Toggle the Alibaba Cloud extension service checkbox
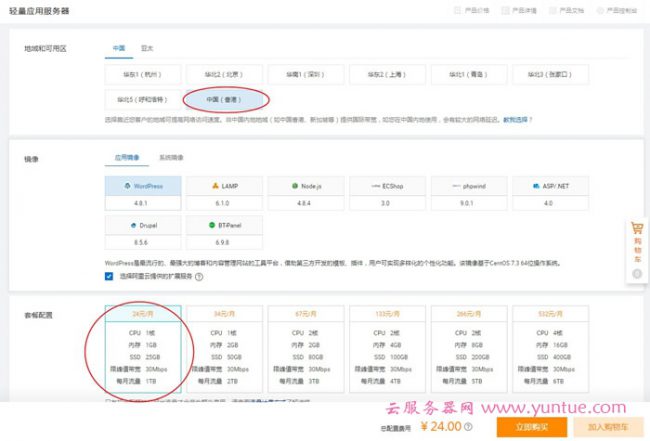The image size is (650, 441). (x=109, y=277)
